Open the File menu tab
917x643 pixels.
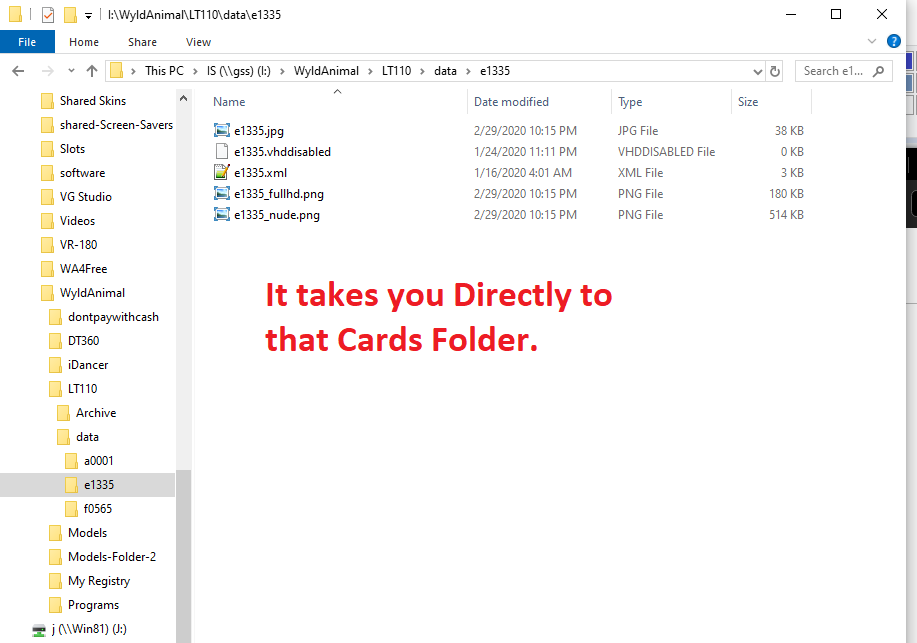point(27,42)
